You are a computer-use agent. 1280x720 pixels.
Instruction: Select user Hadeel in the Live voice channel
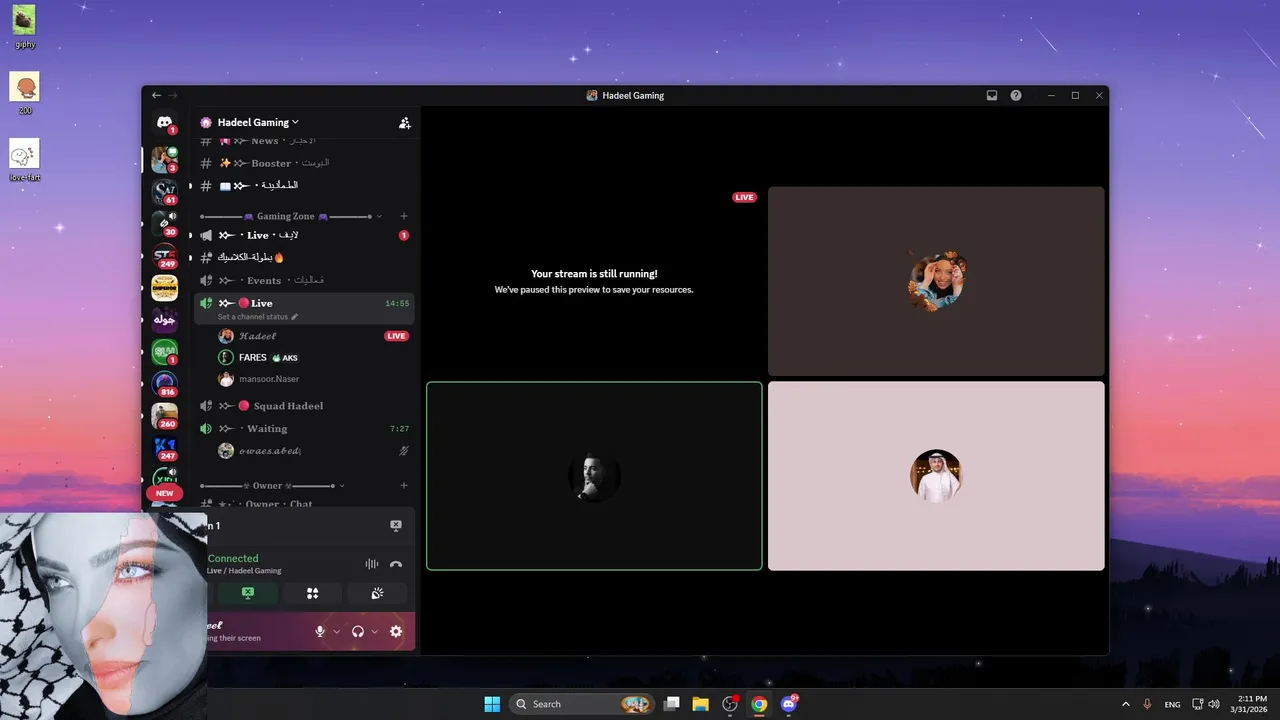313,336
